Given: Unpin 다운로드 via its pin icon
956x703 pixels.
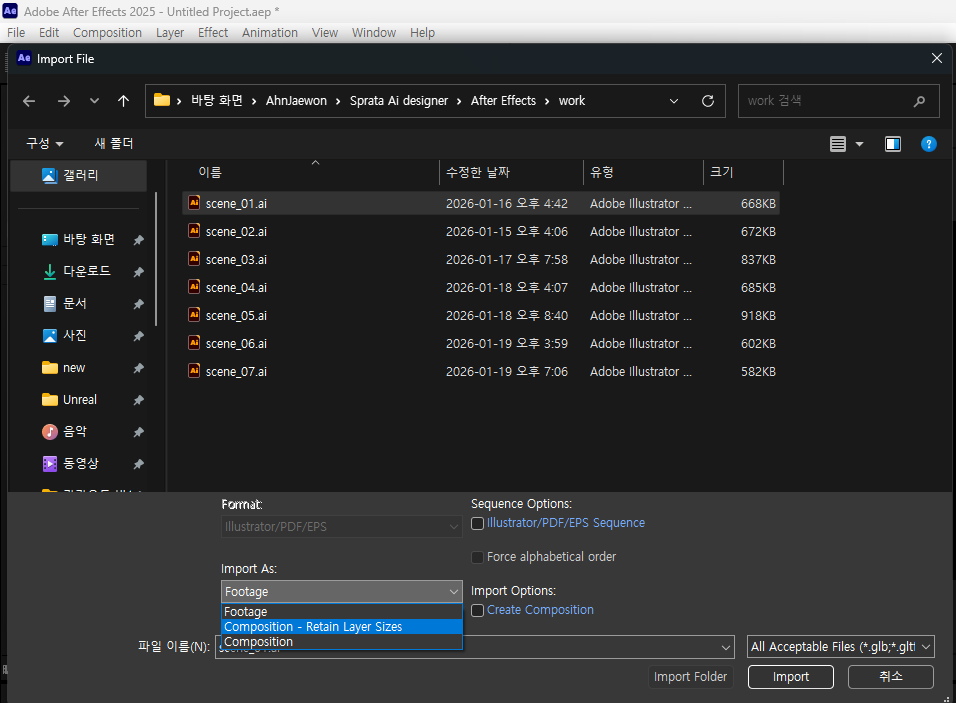Looking at the screenshot, I should 138,272.
